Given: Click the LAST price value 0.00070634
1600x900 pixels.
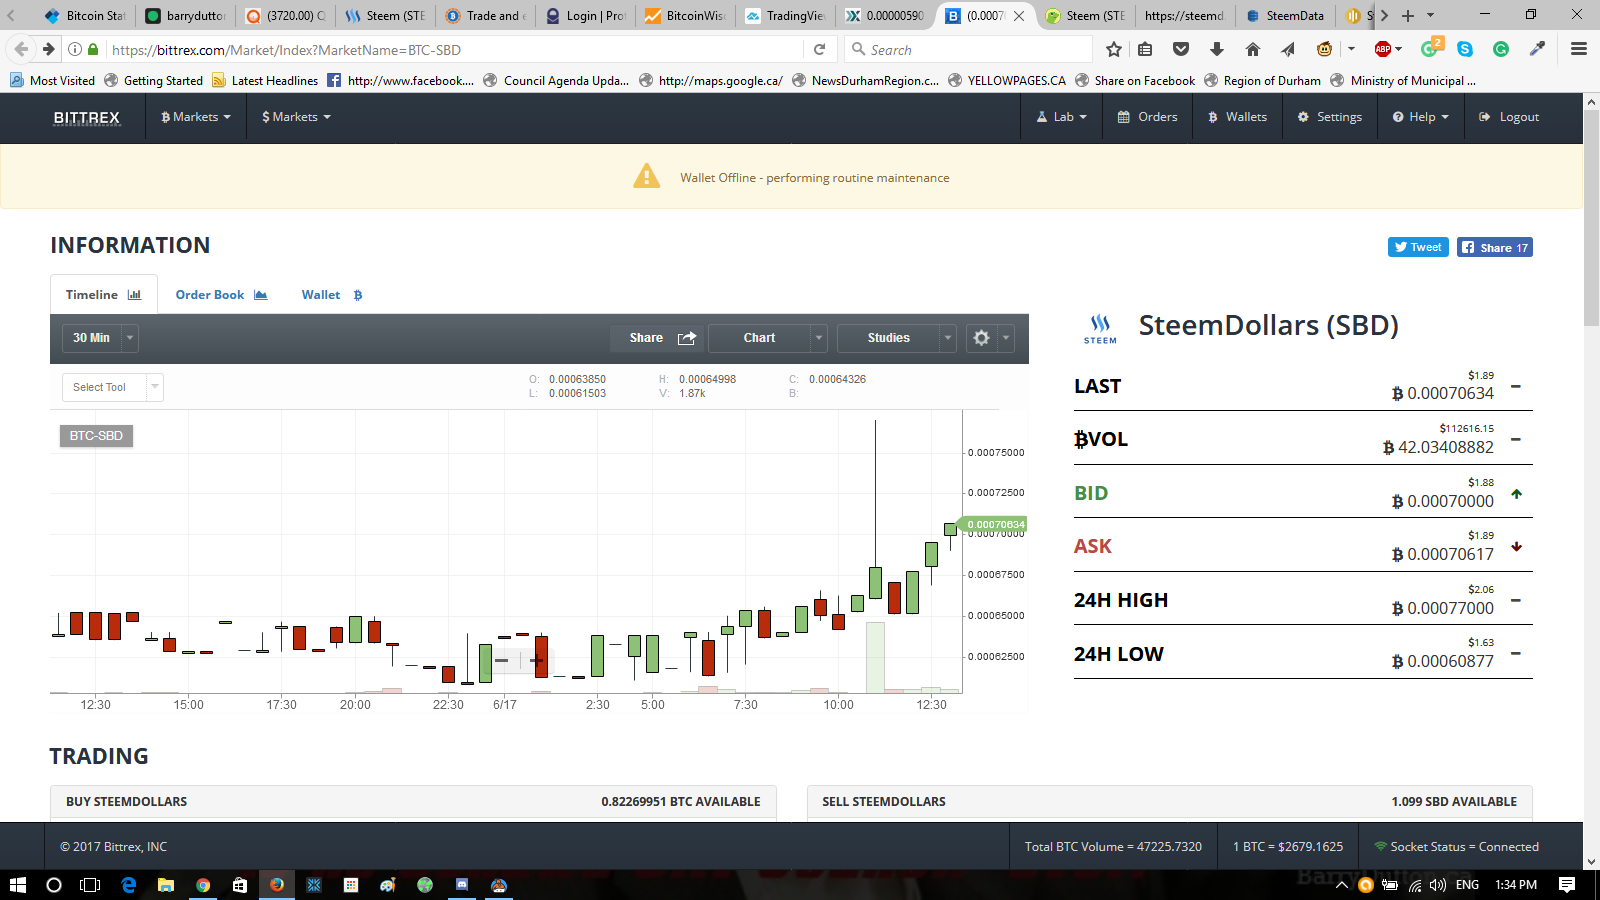Looking at the screenshot, I should (1443, 394).
